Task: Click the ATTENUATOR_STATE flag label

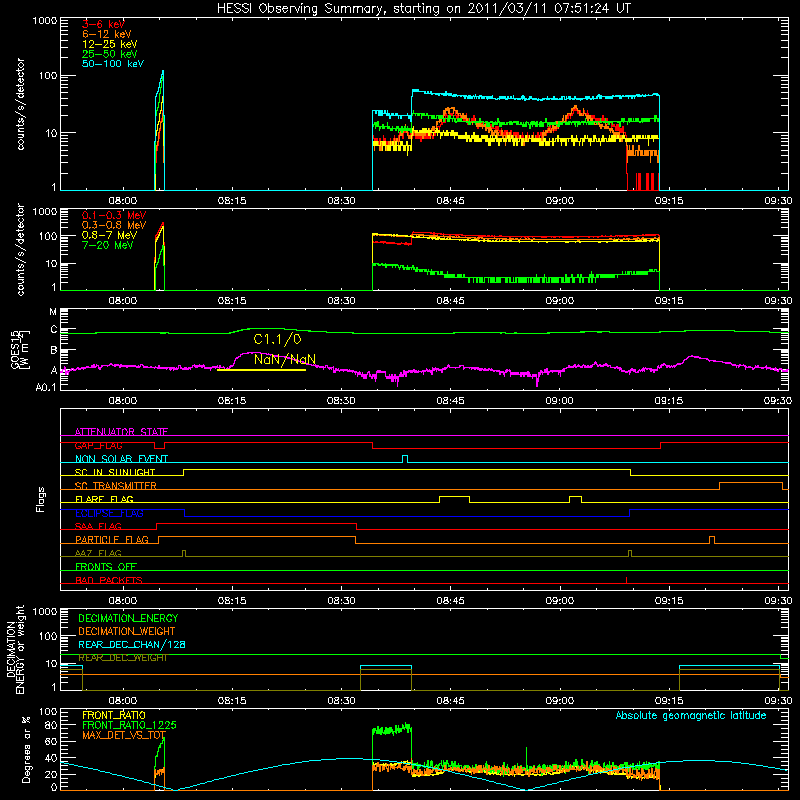Action: click(121, 432)
